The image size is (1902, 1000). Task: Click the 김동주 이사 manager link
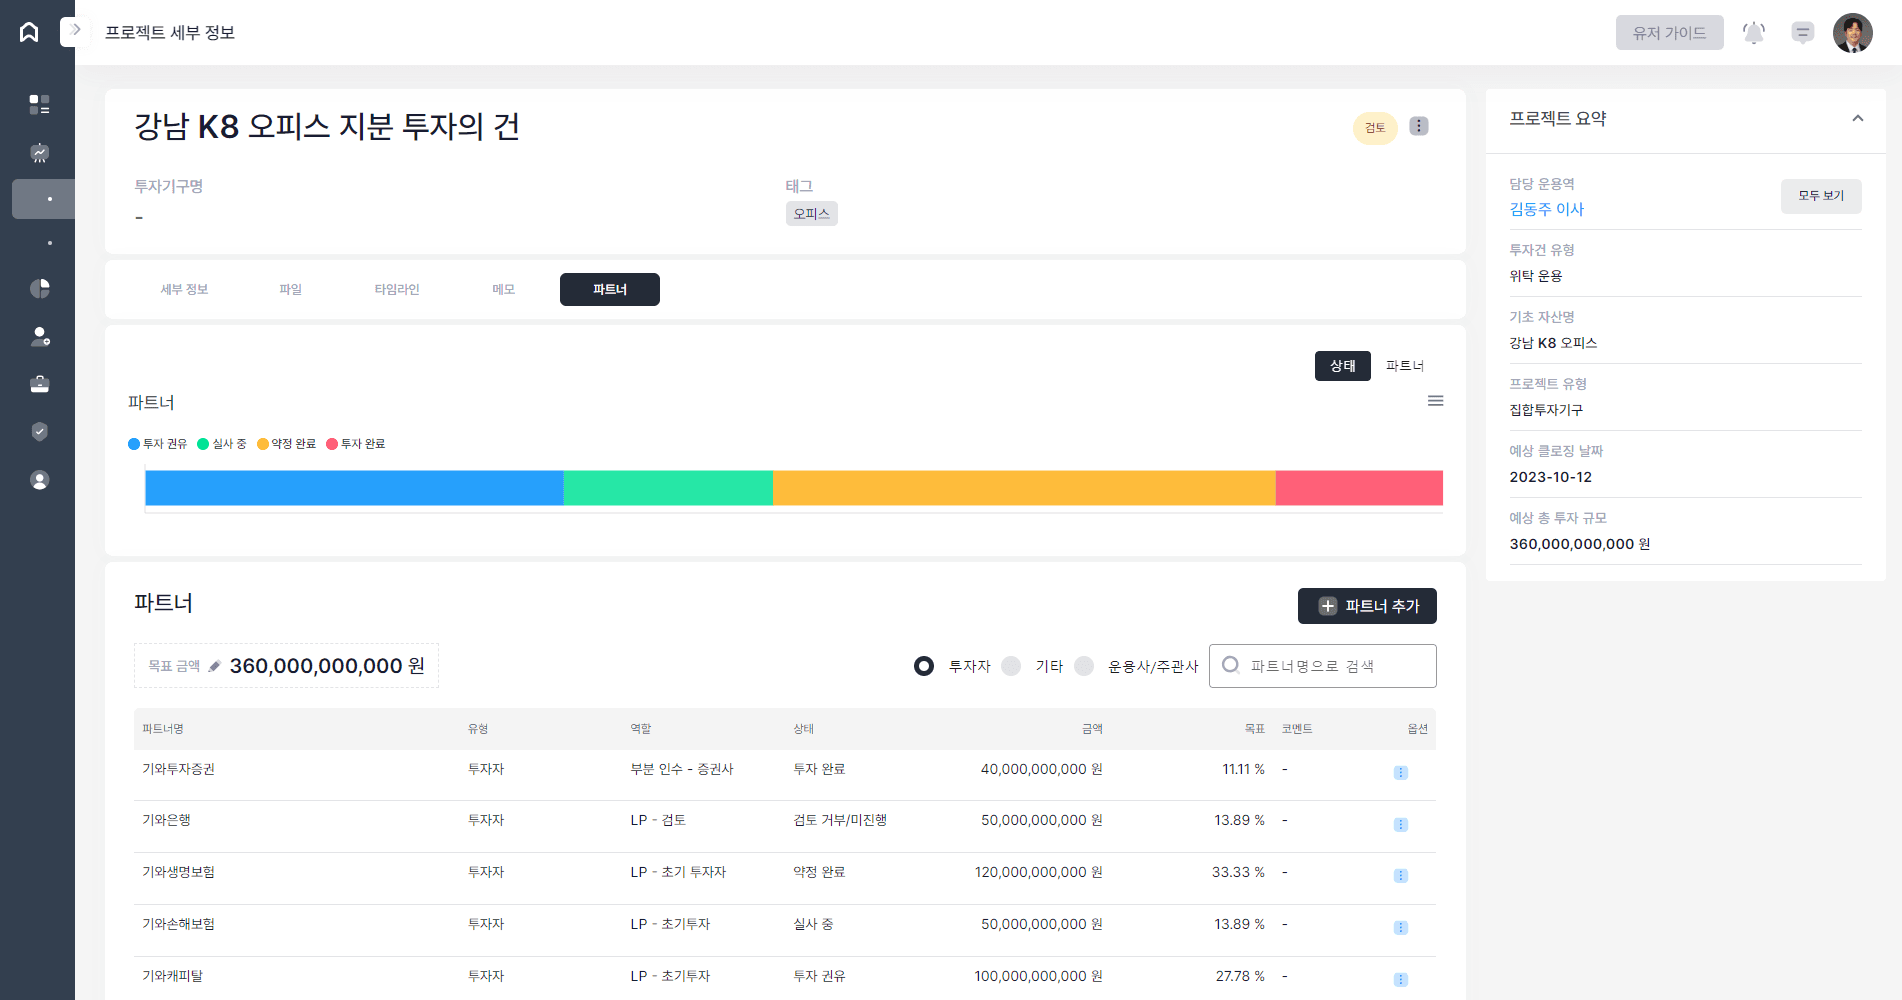(1546, 209)
